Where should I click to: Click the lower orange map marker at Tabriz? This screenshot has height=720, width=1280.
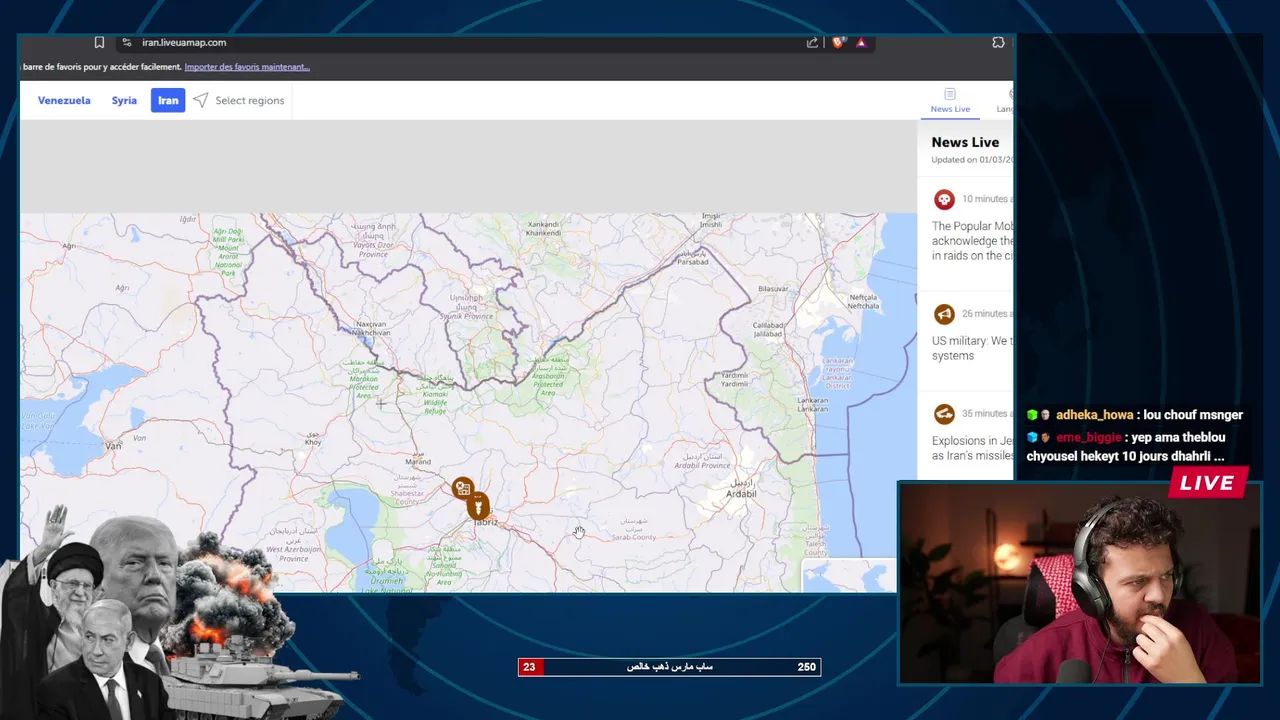click(x=478, y=507)
